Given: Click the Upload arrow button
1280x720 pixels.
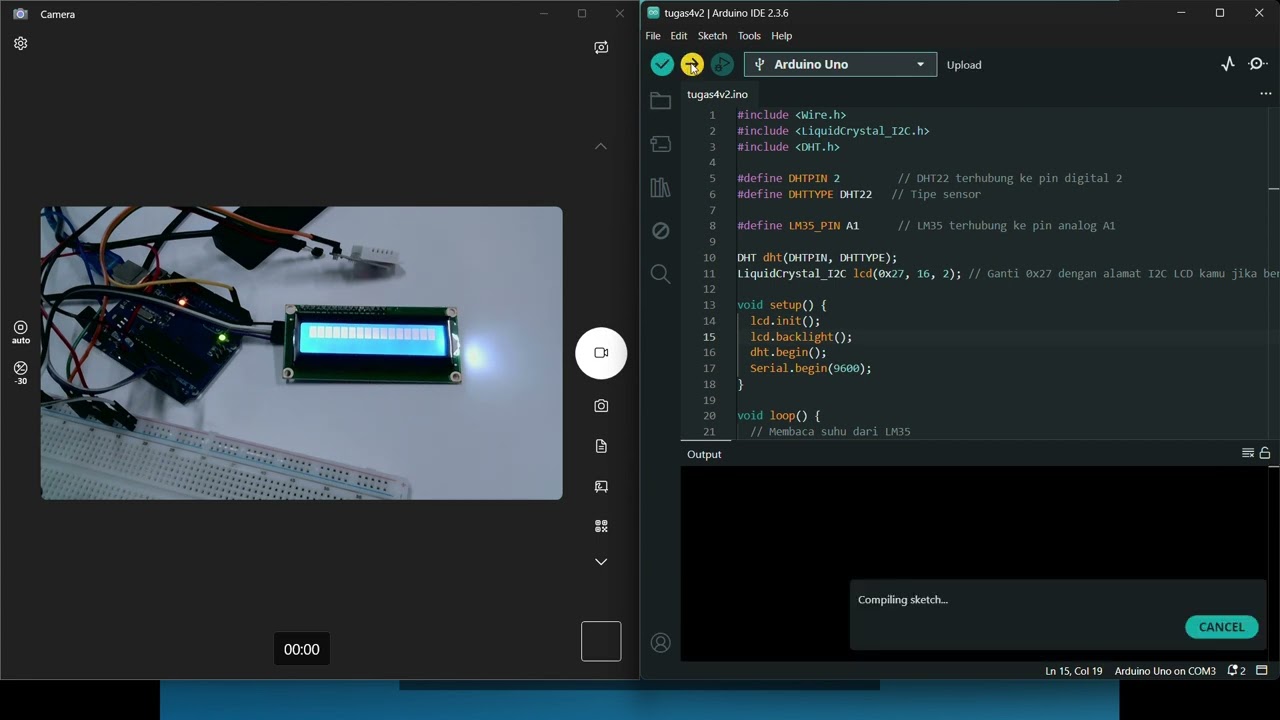Looking at the screenshot, I should point(692,64).
